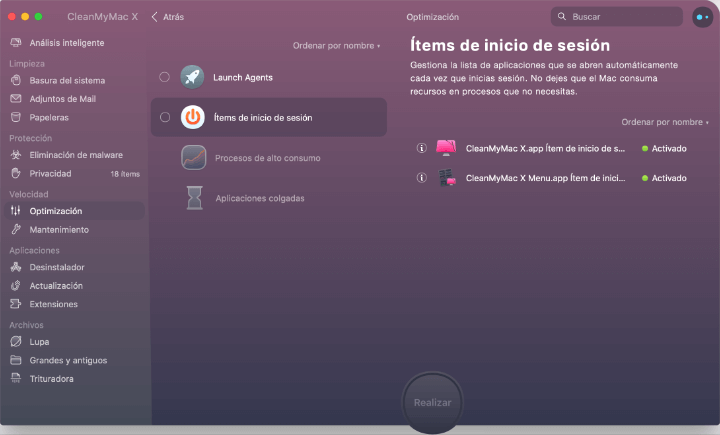Open the right panel Ordenar por nombre dropdown
Screen dimensions: 720x435
pyautogui.click(x=665, y=122)
